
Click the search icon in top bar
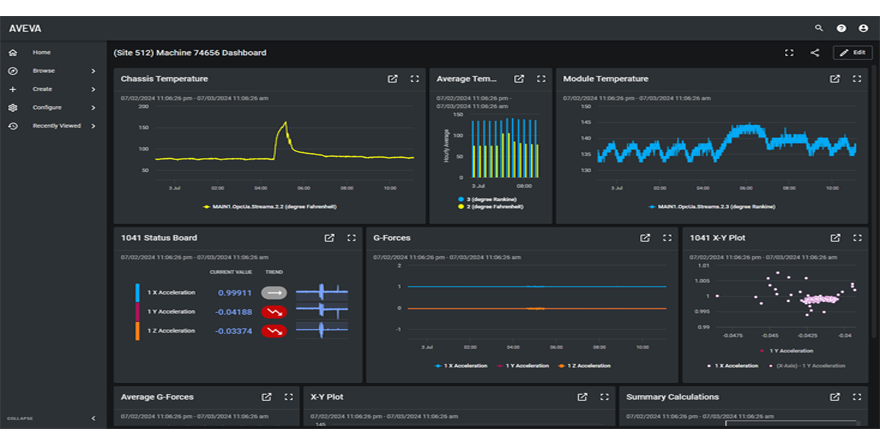tap(819, 28)
